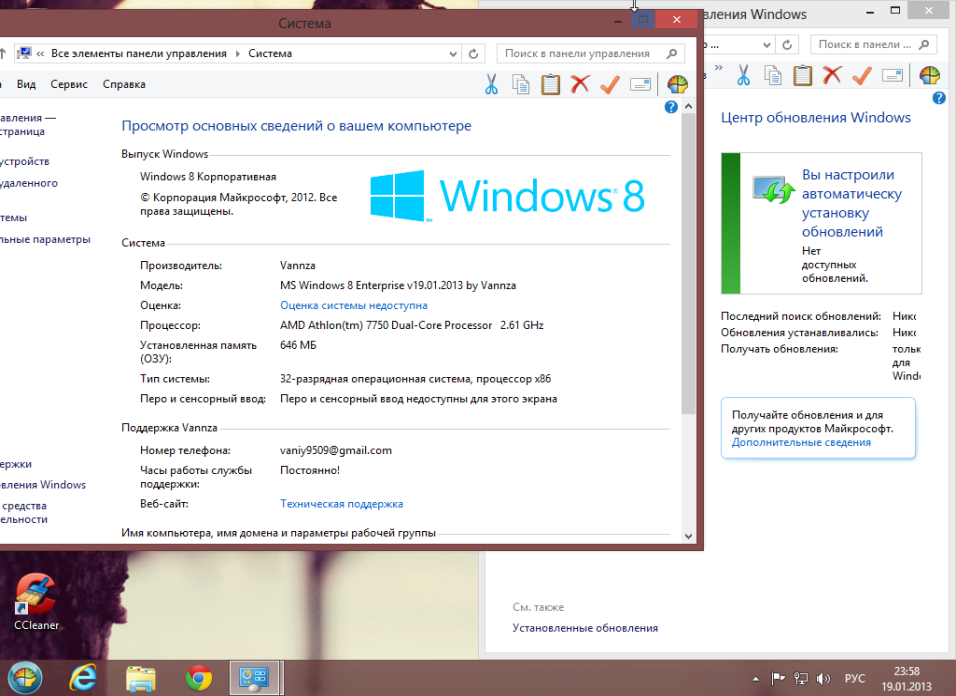
Task: Click orange checkmark icon in Windows Update window
Action: pyautogui.click(x=862, y=75)
